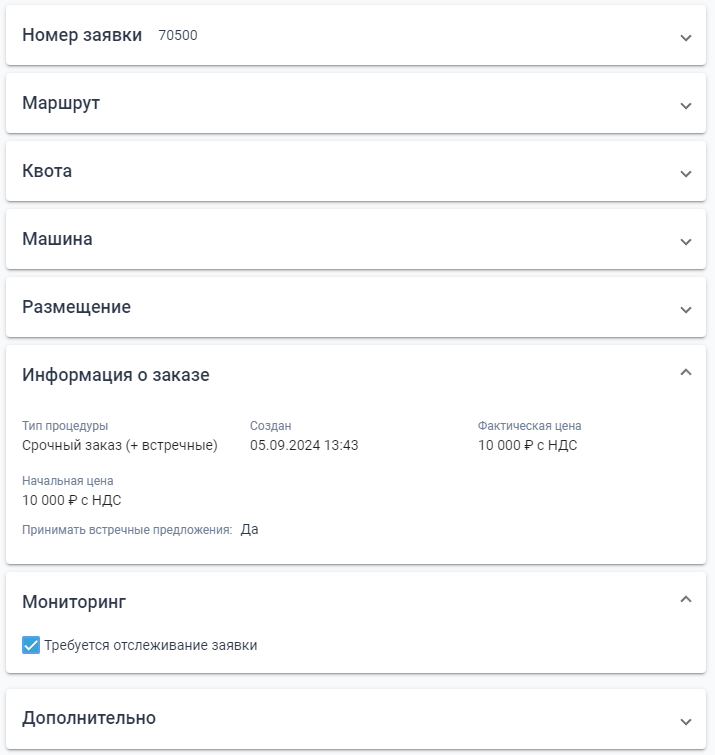715x755 pixels.
Task: Click request number 70500
Action: pos(178,36)
